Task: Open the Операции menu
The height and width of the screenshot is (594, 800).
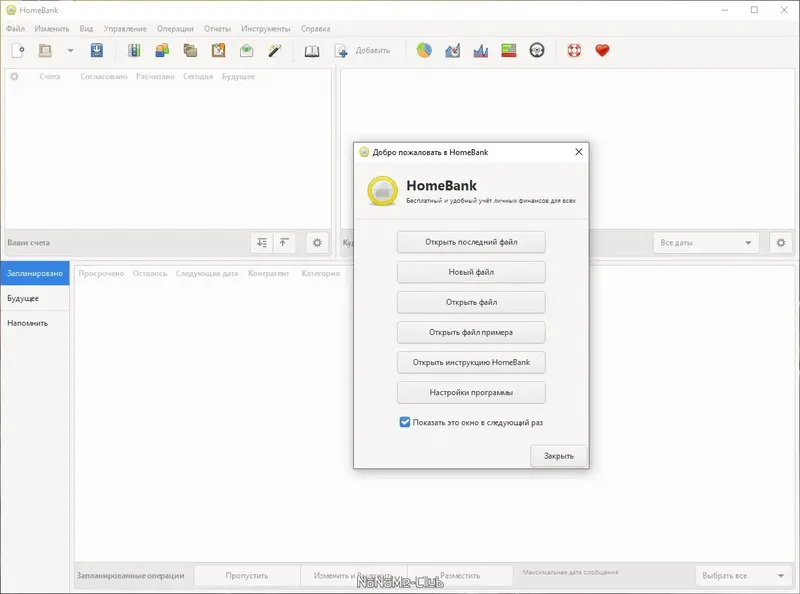Action: pyautogui.click(x=175, y=29)
